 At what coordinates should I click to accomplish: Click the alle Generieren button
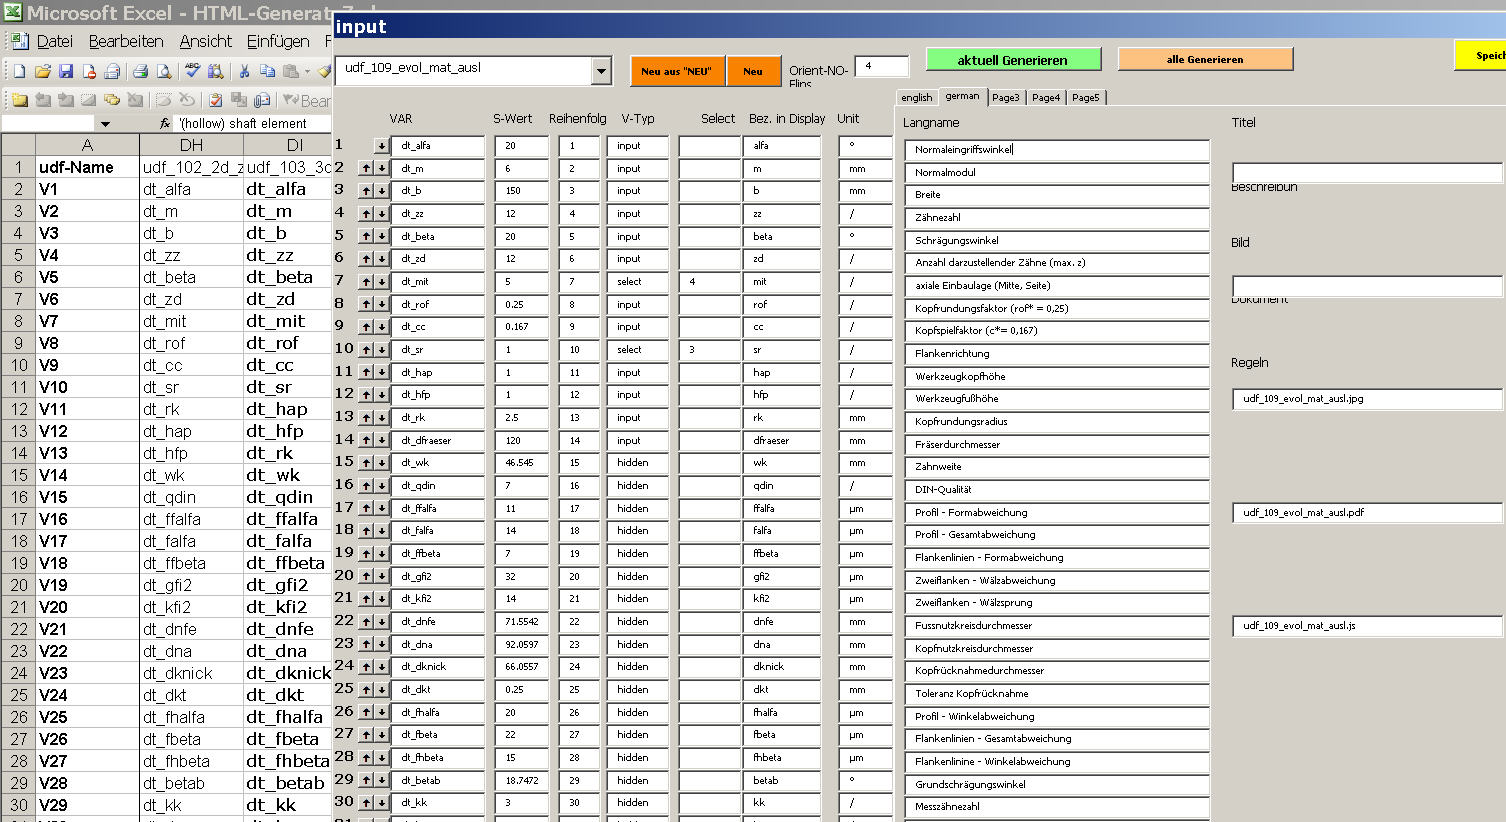pos(1205,59)
